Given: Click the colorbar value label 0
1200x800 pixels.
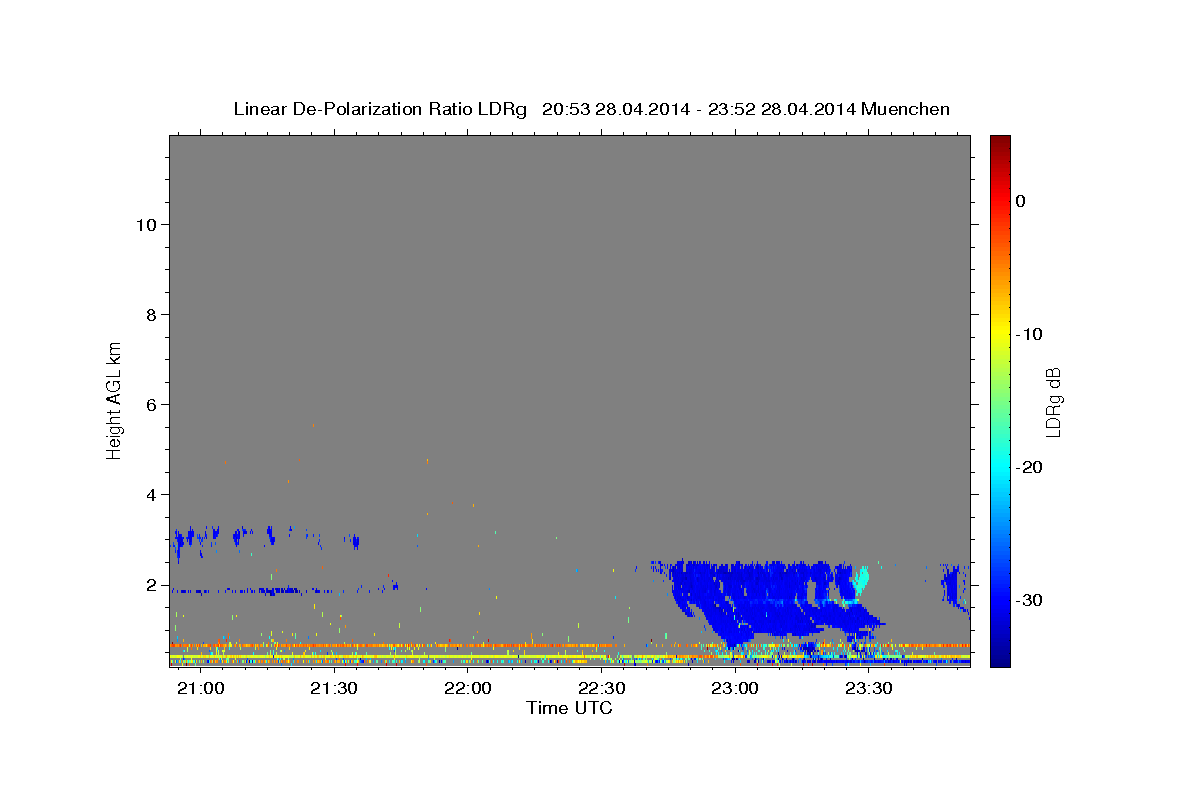Looking at the screenshot, I should point(1020,201).
